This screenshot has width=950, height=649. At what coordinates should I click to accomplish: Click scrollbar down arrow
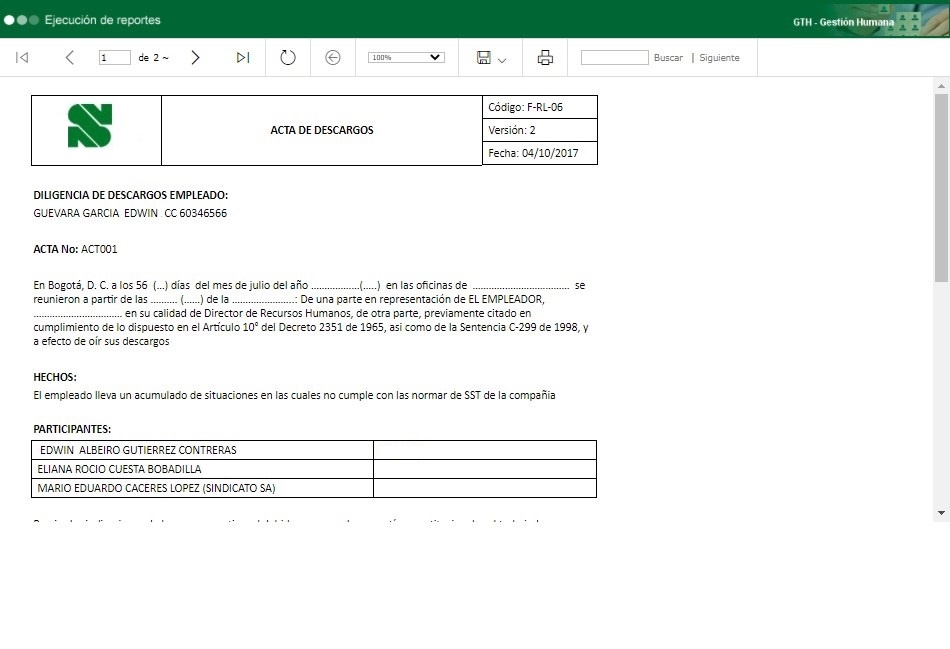pos(941,513)
